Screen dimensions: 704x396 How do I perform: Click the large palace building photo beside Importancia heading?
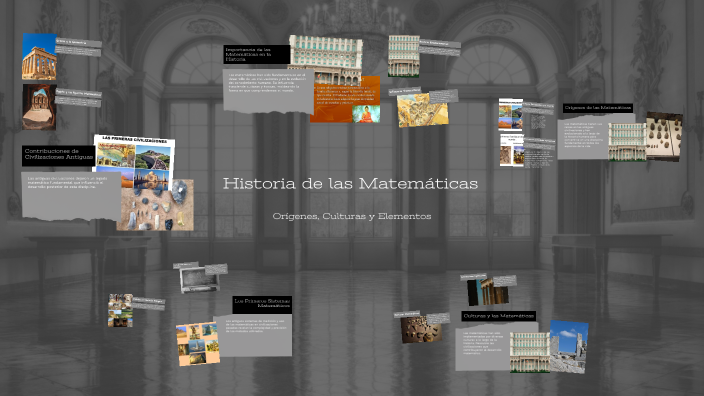[326, 59]
